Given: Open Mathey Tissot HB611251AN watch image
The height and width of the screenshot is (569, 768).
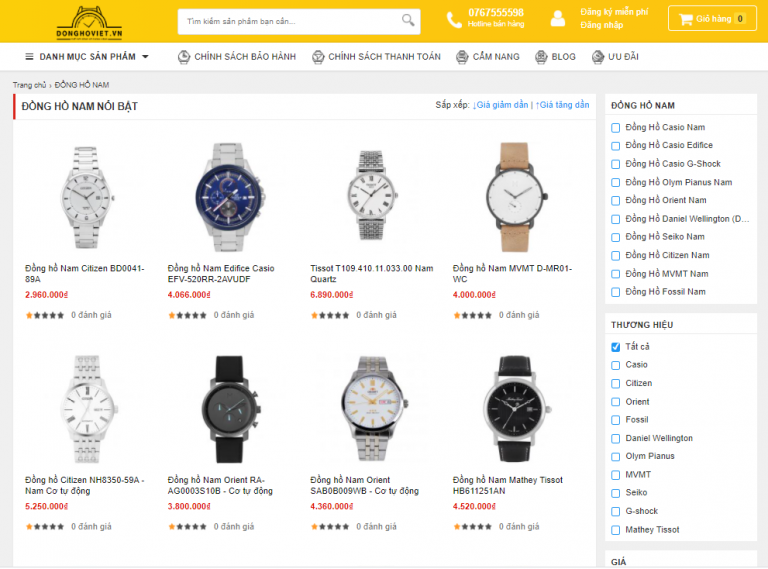Looking at the screenshot, I should pos(516,409).
